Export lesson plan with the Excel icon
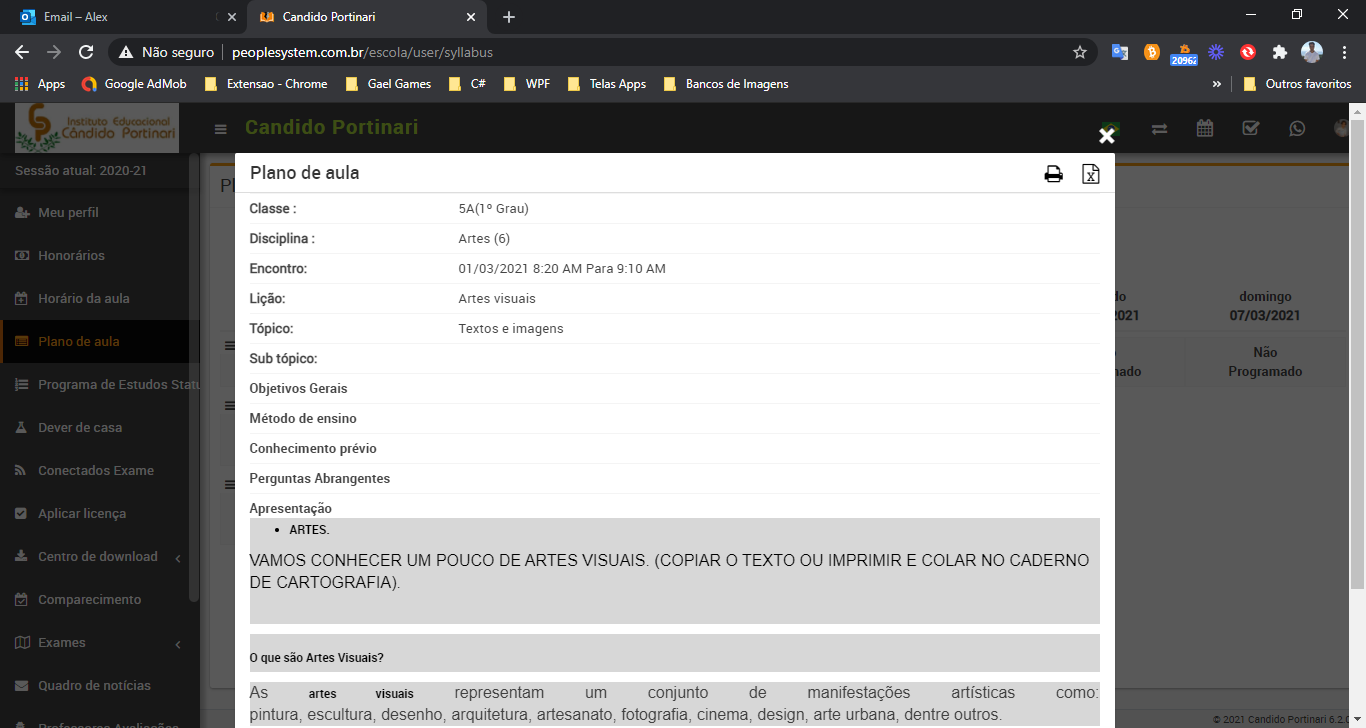1366x728 pixels. click(1090, 174)
